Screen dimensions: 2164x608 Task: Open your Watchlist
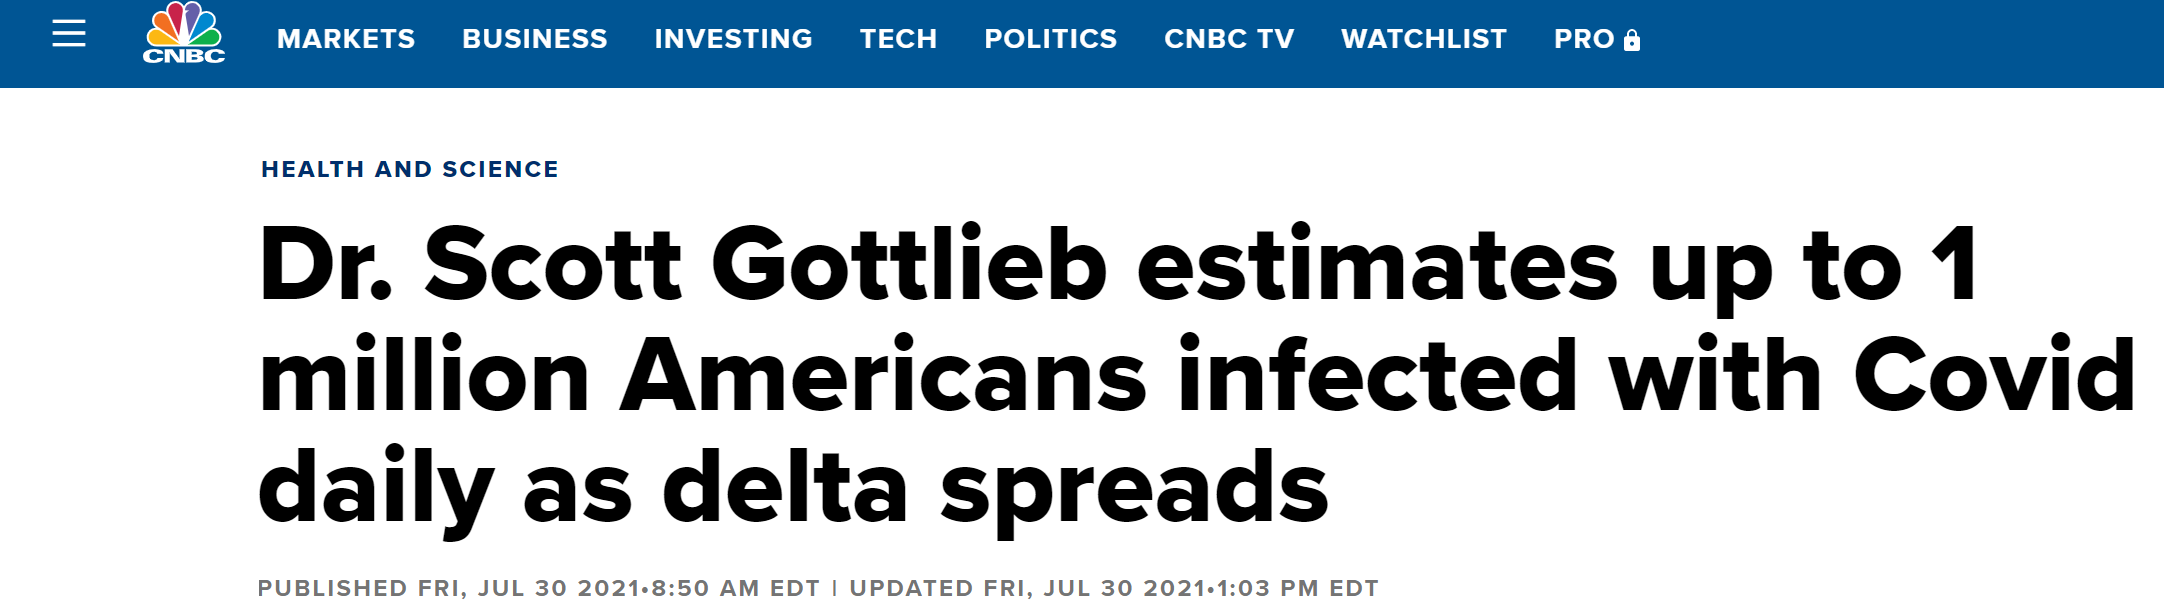point(1423,39)
